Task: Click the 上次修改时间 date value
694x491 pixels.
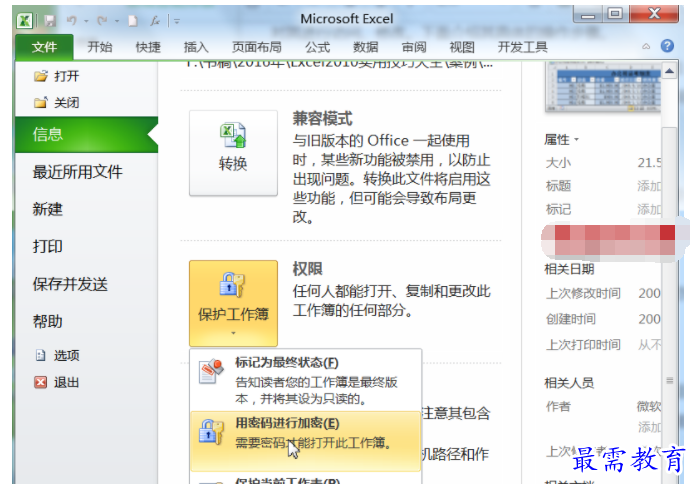Action: click(650, 293)
